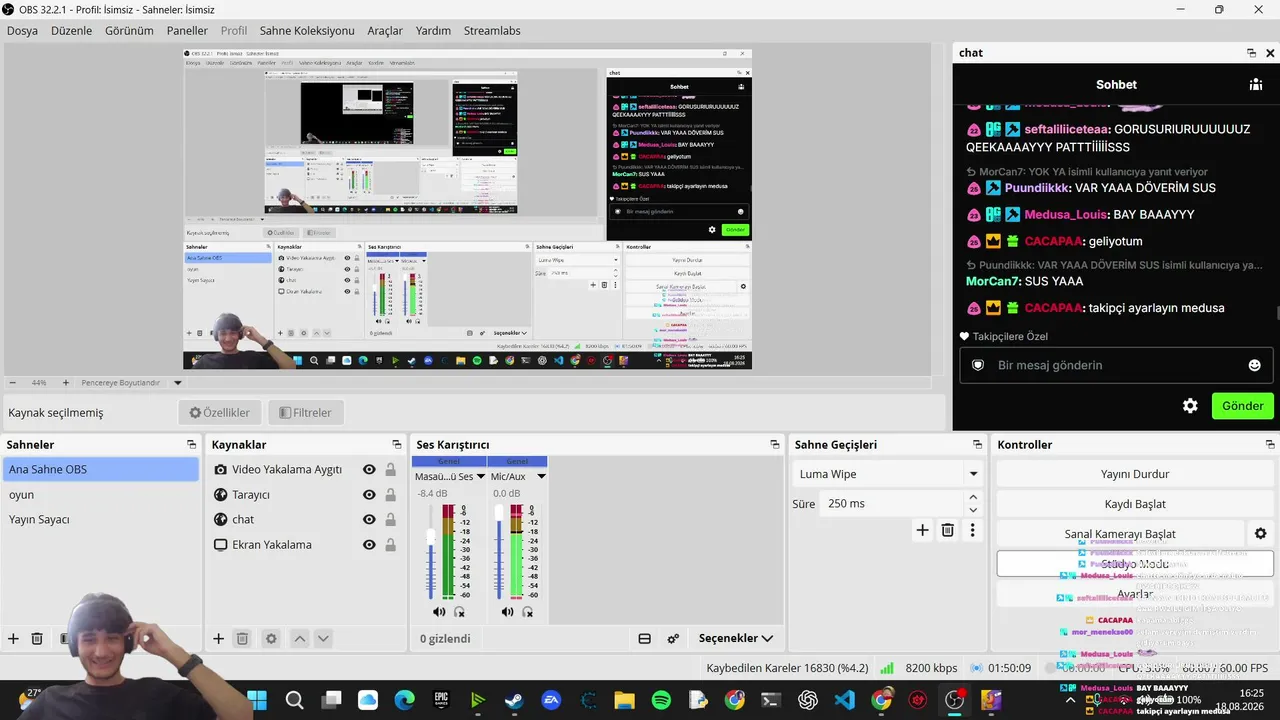Open the Görünüm menu
The image size is (1280, 720).
129,31
